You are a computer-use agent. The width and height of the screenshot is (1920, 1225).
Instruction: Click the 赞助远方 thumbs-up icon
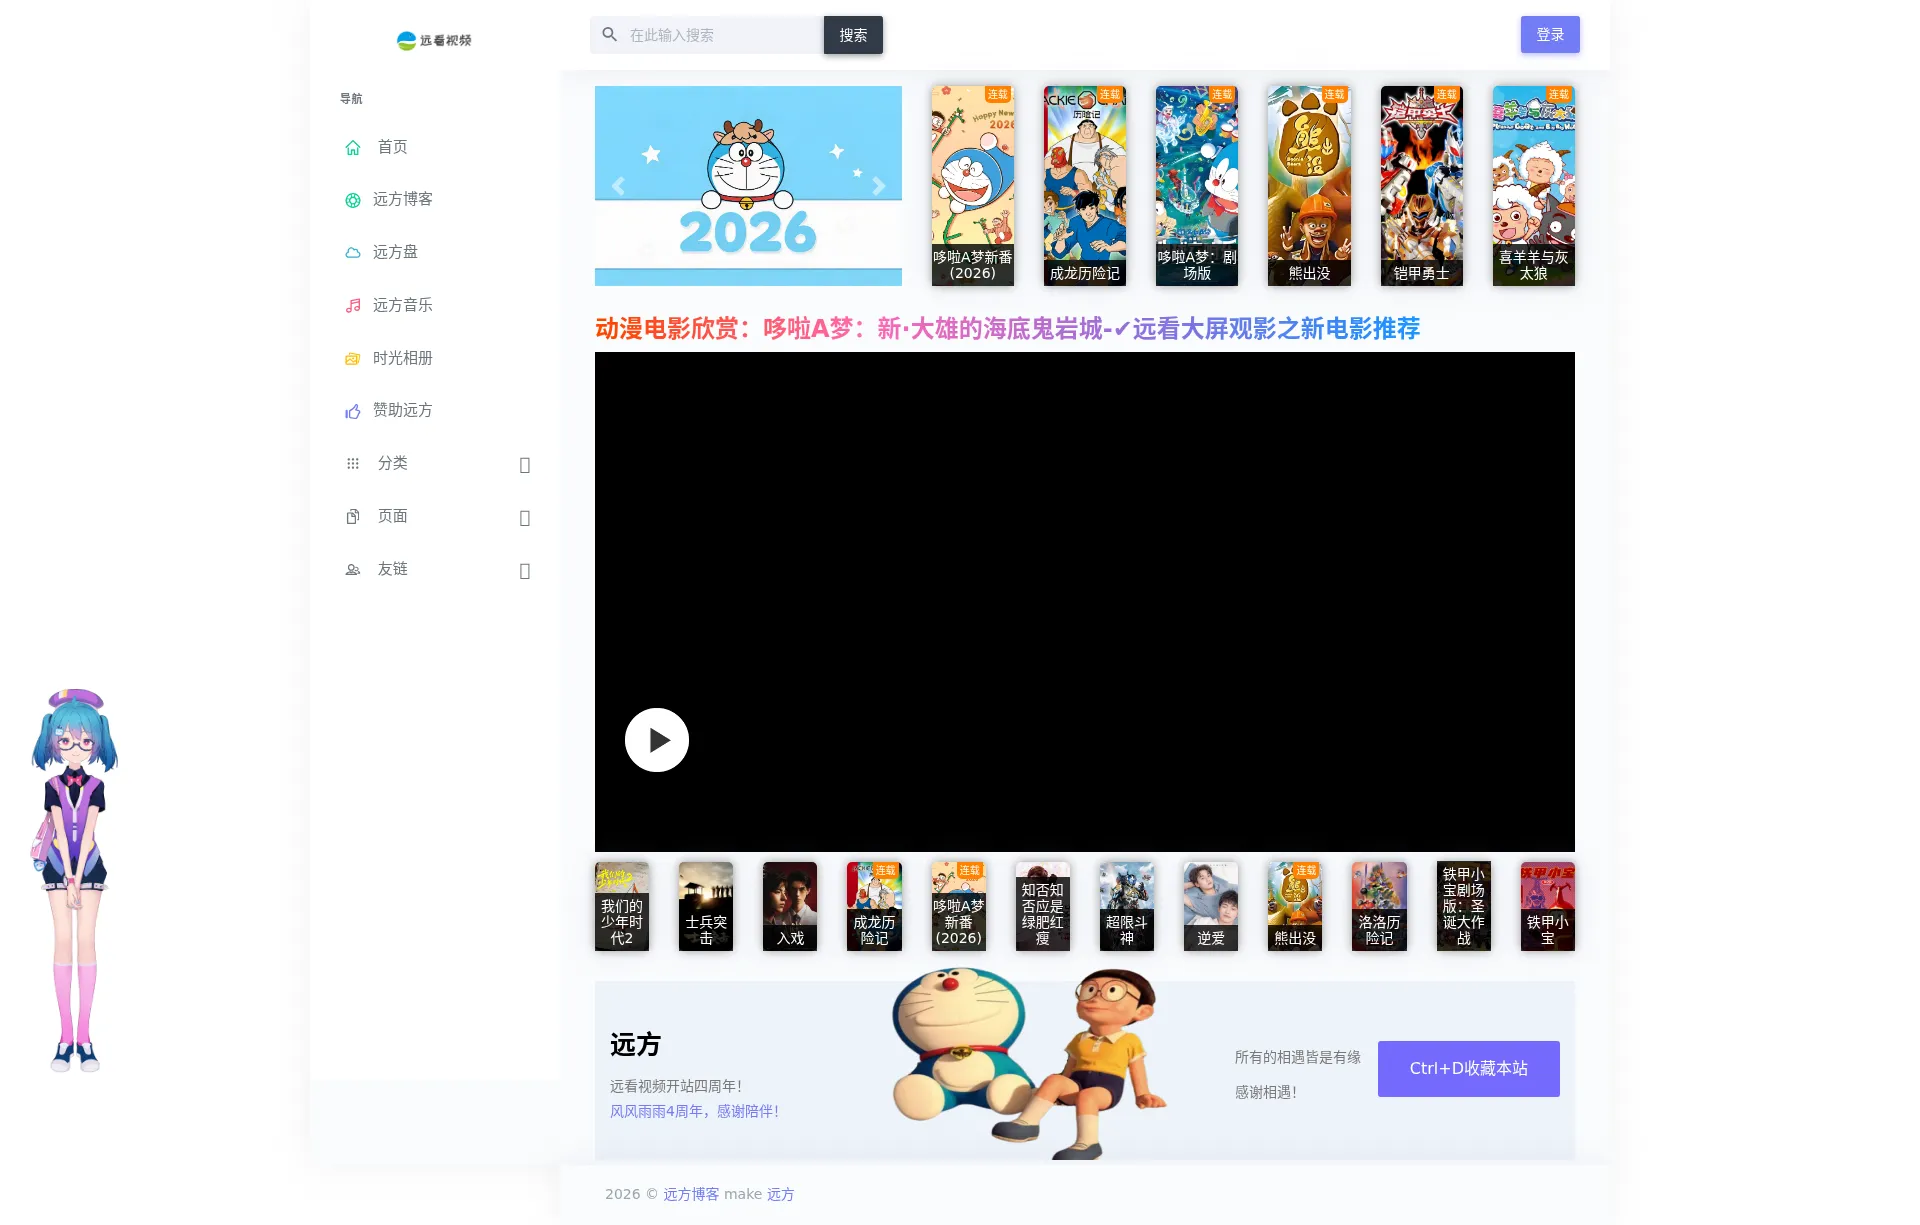(x=353, y=411)
